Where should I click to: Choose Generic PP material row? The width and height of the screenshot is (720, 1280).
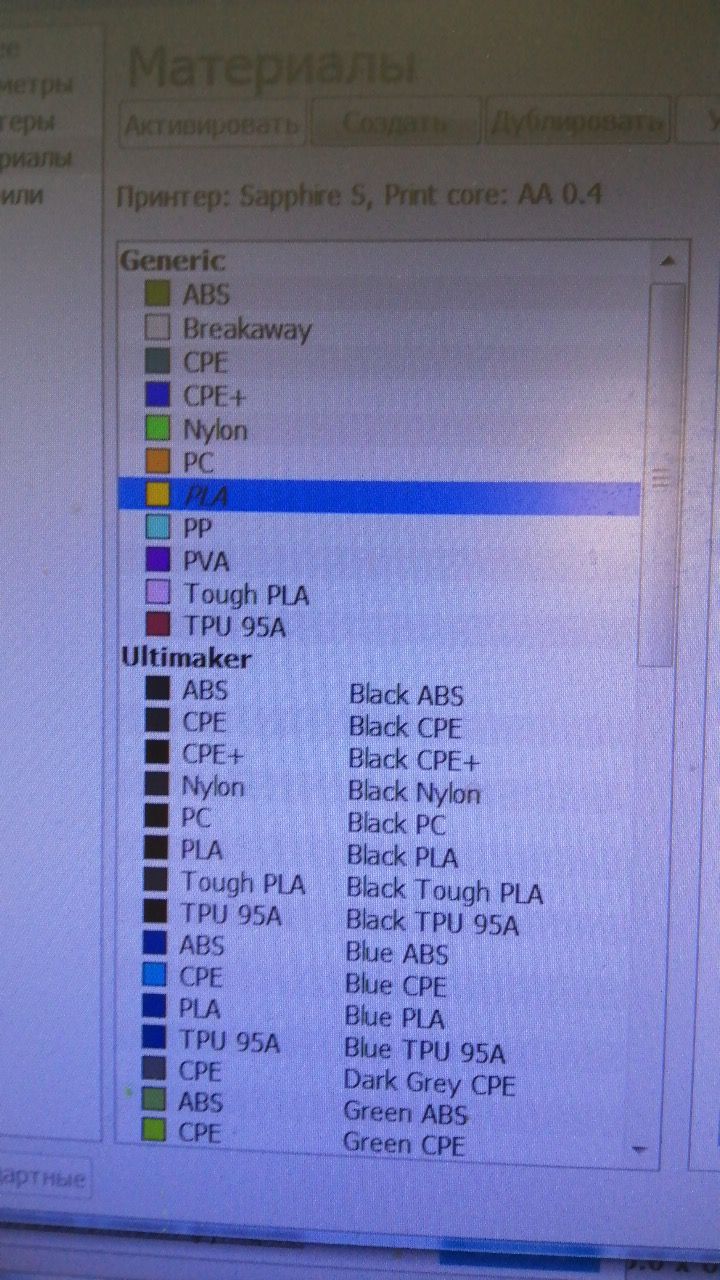(x=379, y=528)
